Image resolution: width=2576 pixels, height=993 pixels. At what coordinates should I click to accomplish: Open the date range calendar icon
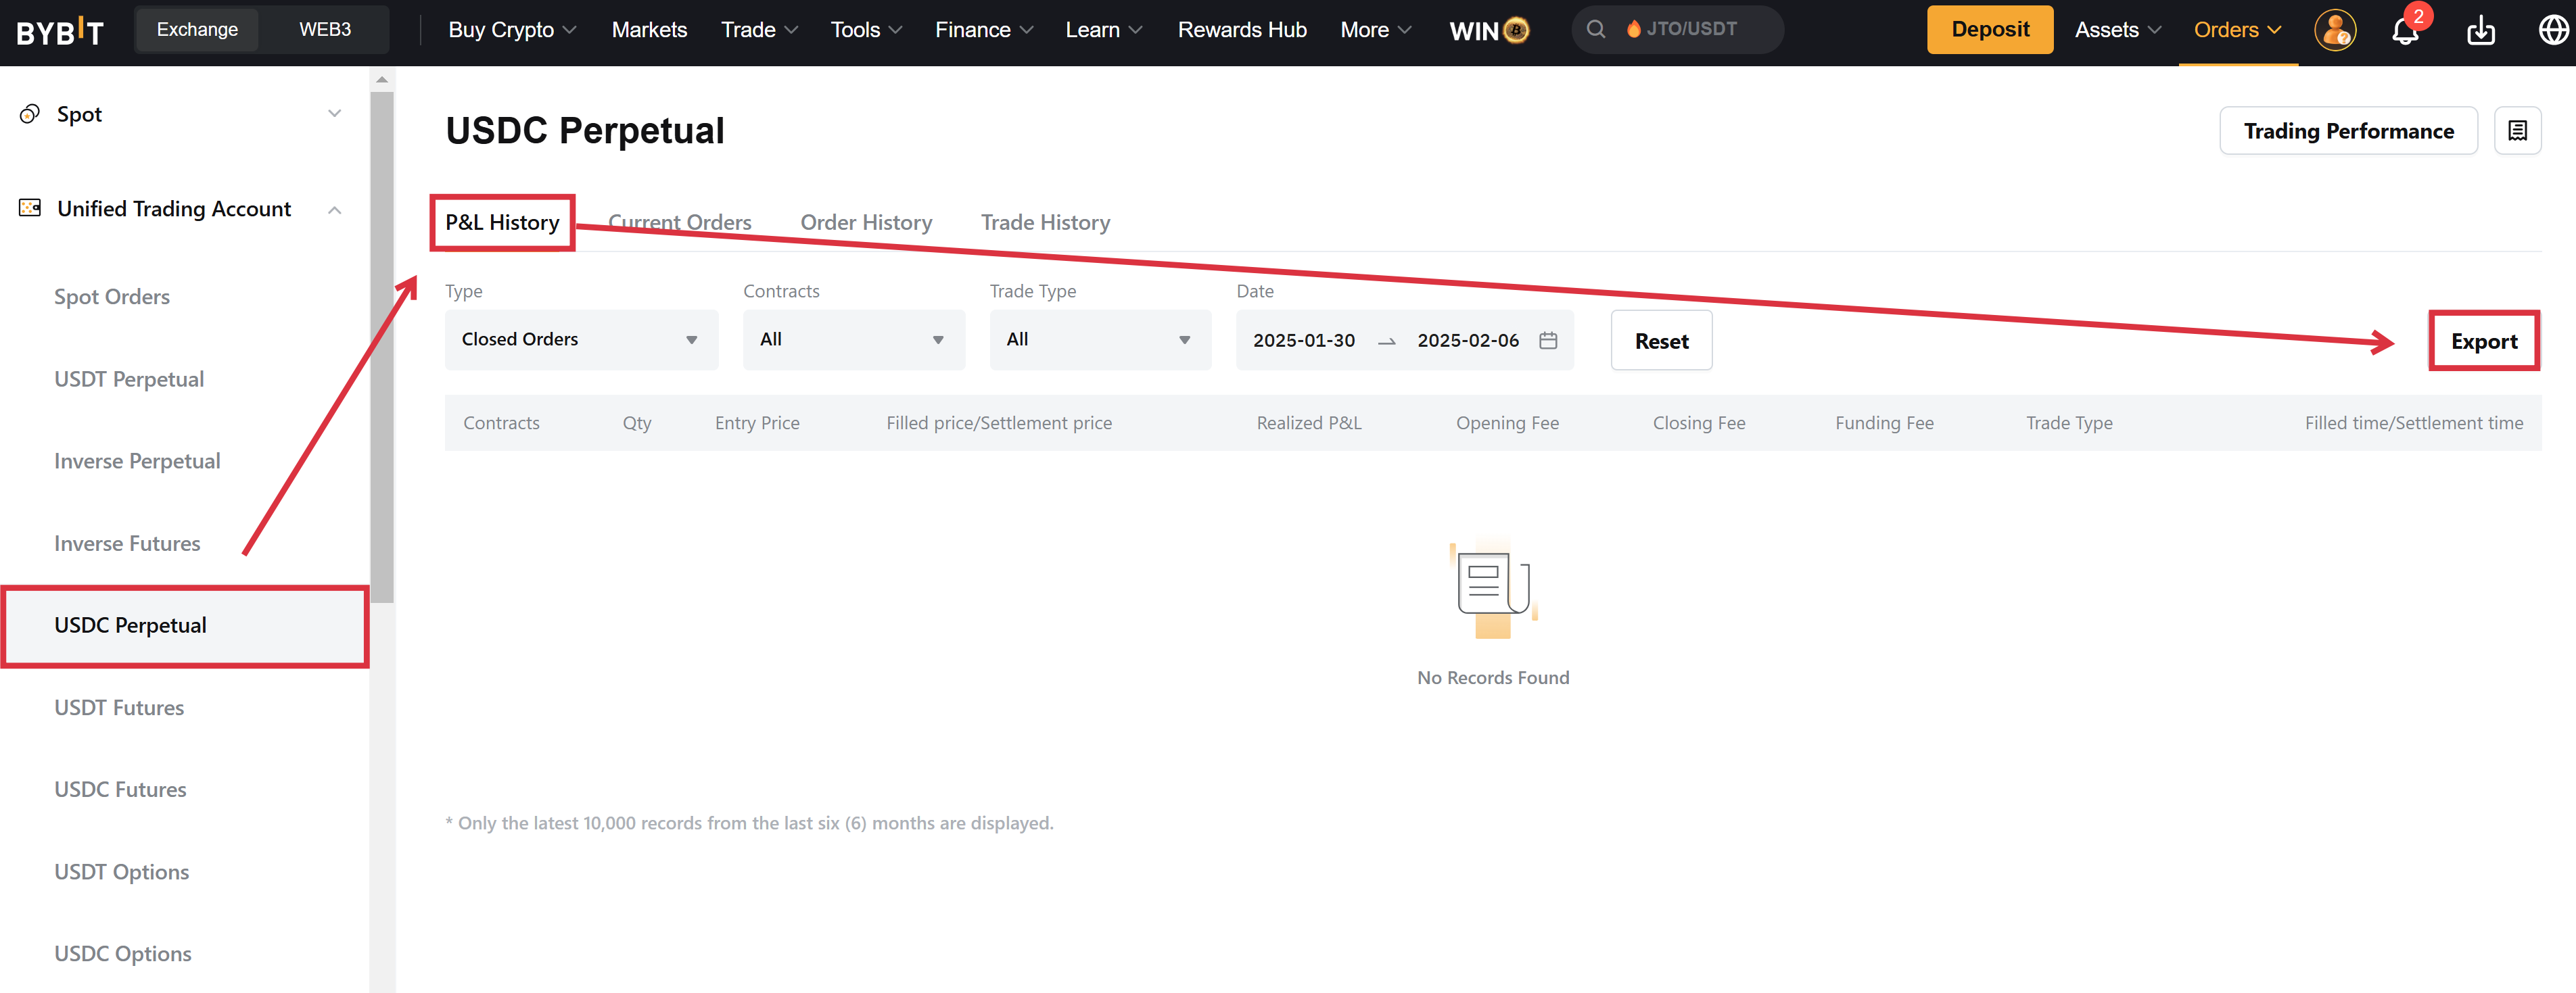pyautogui.click(x=1548, y=340)
